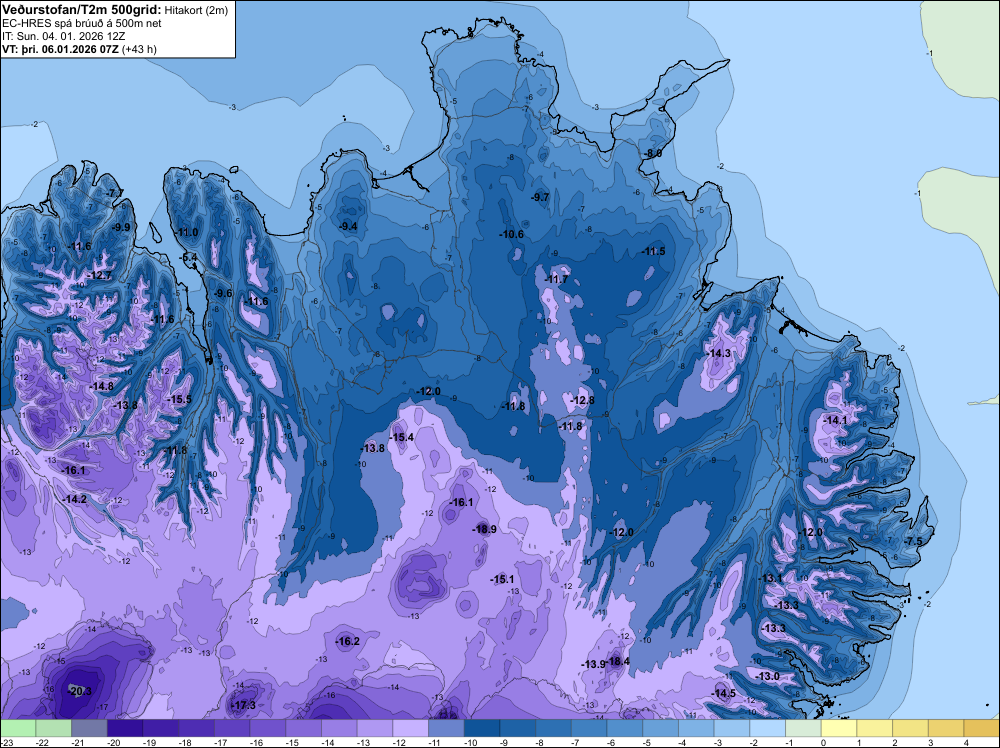1000x748 pixels.
Task: Click the legend swatch labeled -12
Action: [411, 728]
